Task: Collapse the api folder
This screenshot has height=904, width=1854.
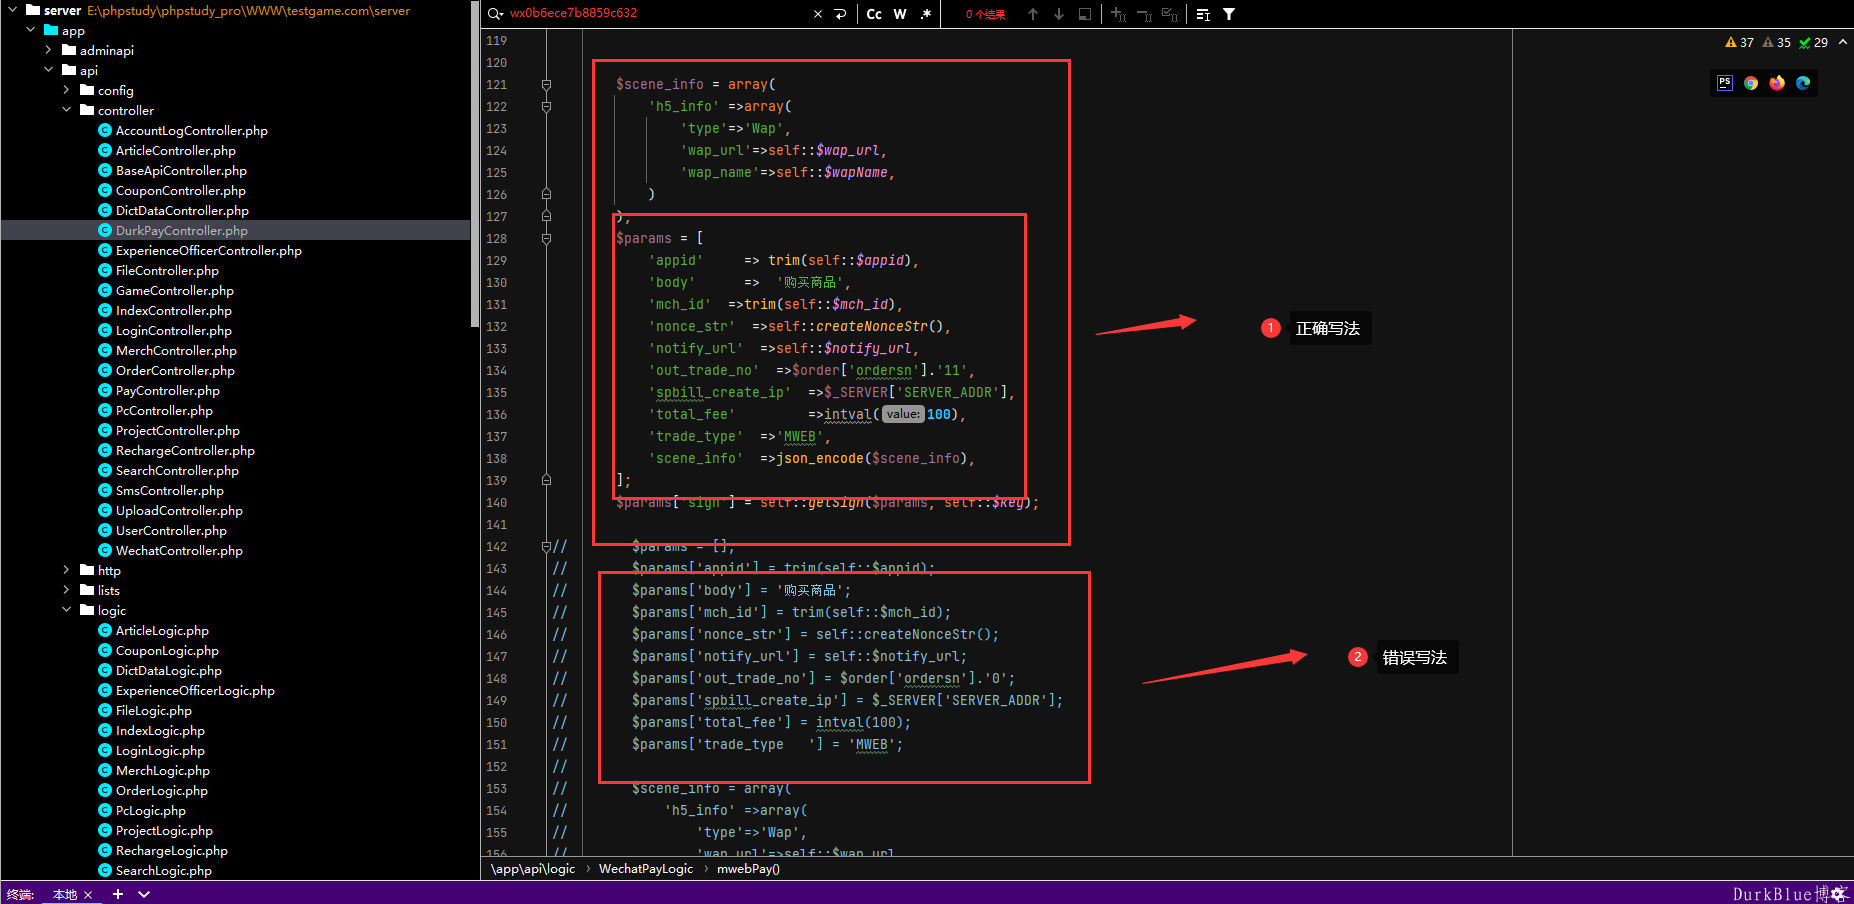Action: click(49, 70)
